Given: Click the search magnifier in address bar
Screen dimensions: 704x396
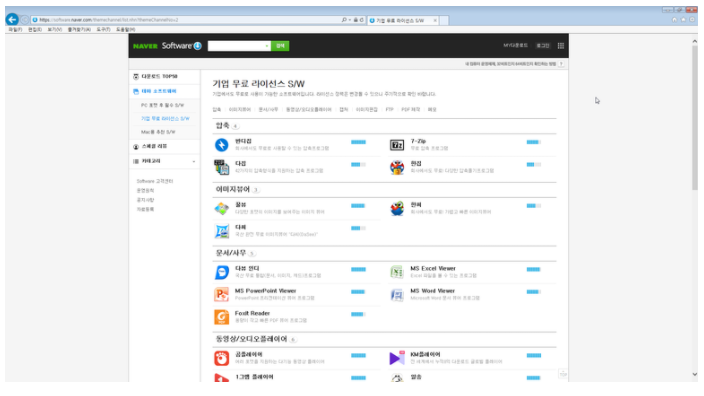Looking at the screenshot, I should pyautogui.click(x=344, y=20).
